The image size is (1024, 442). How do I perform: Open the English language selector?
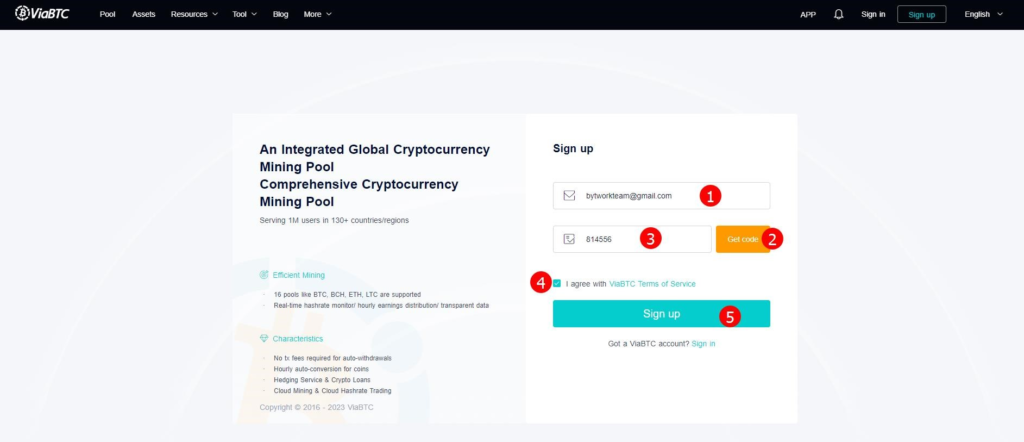click(x=983, y=14)
